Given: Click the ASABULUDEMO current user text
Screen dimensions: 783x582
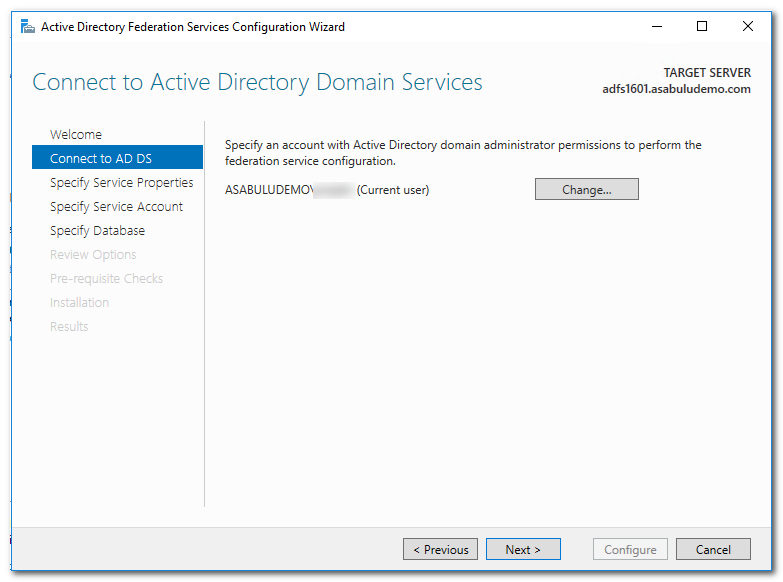Looking at the screenshot, I should click(327, 190).
